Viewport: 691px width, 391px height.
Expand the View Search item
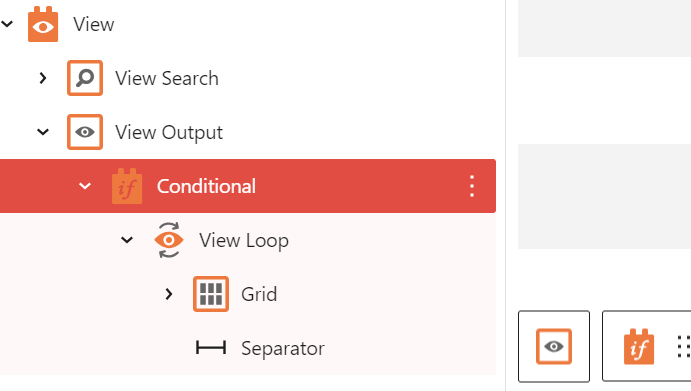(43, 78)
